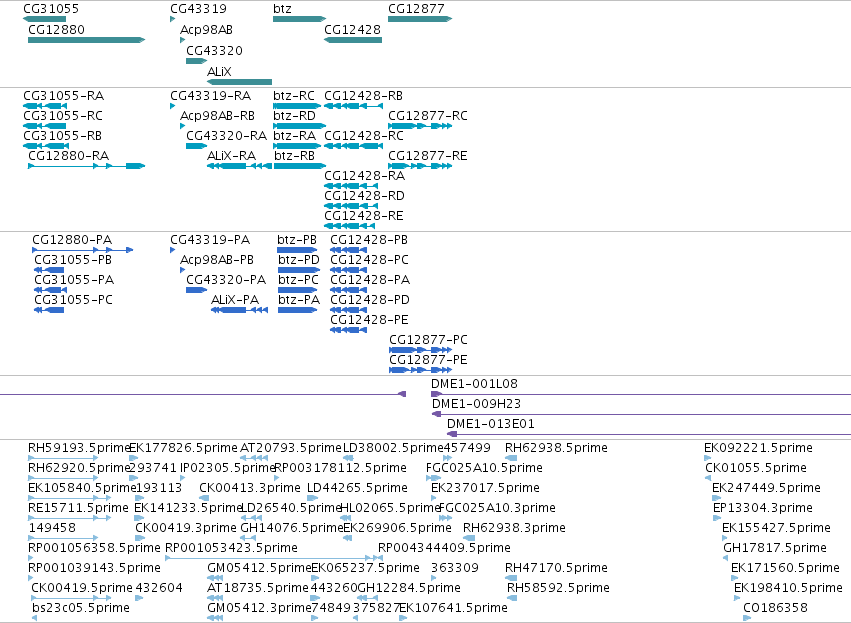Click the RH59193.5prime EST label

pyautogui.click(x=79, y=448)
